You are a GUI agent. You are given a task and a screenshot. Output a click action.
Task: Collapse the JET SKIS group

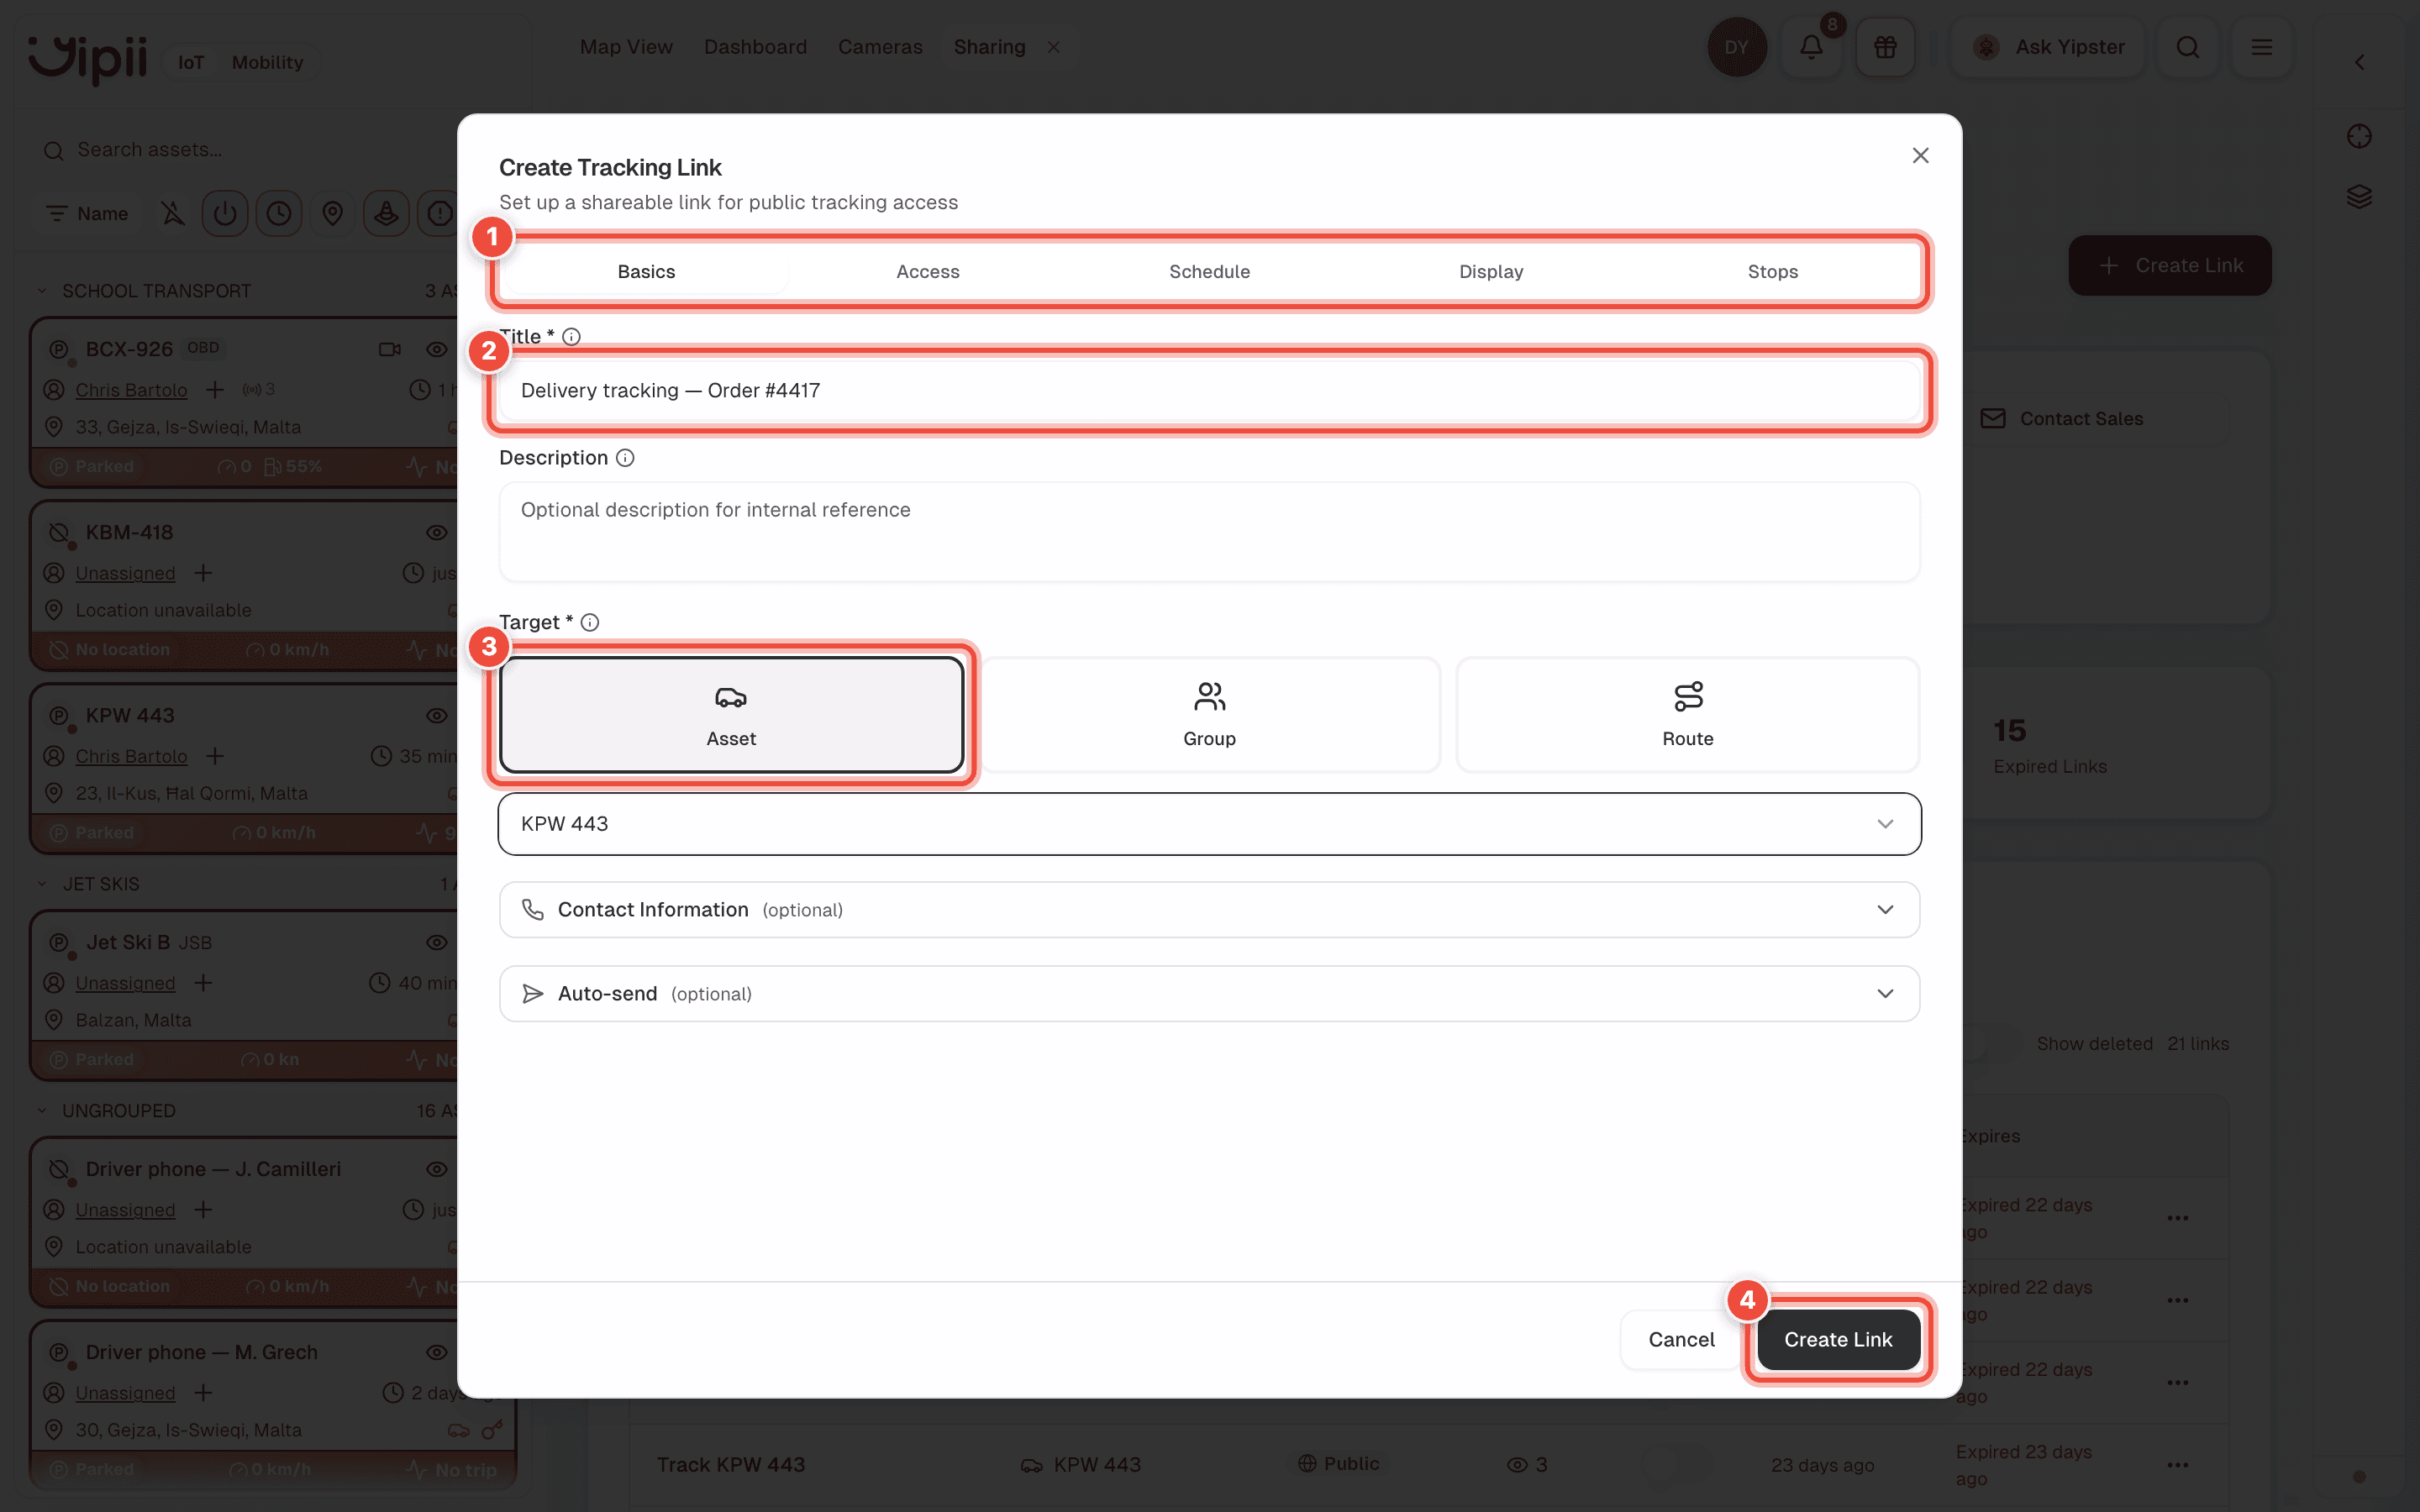tap(42, 884)
